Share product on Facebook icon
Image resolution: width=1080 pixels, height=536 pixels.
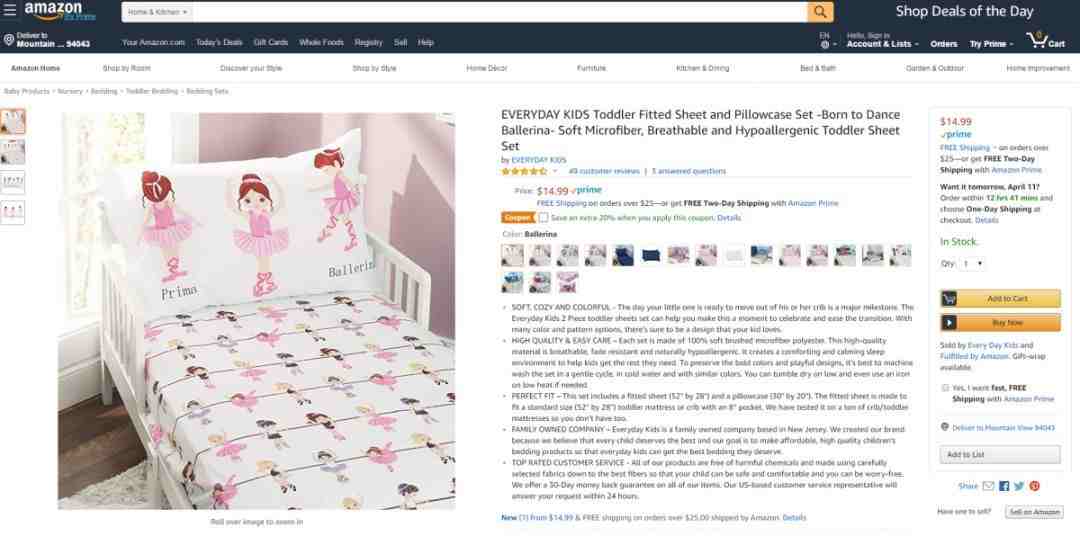tap(1004, 486)
